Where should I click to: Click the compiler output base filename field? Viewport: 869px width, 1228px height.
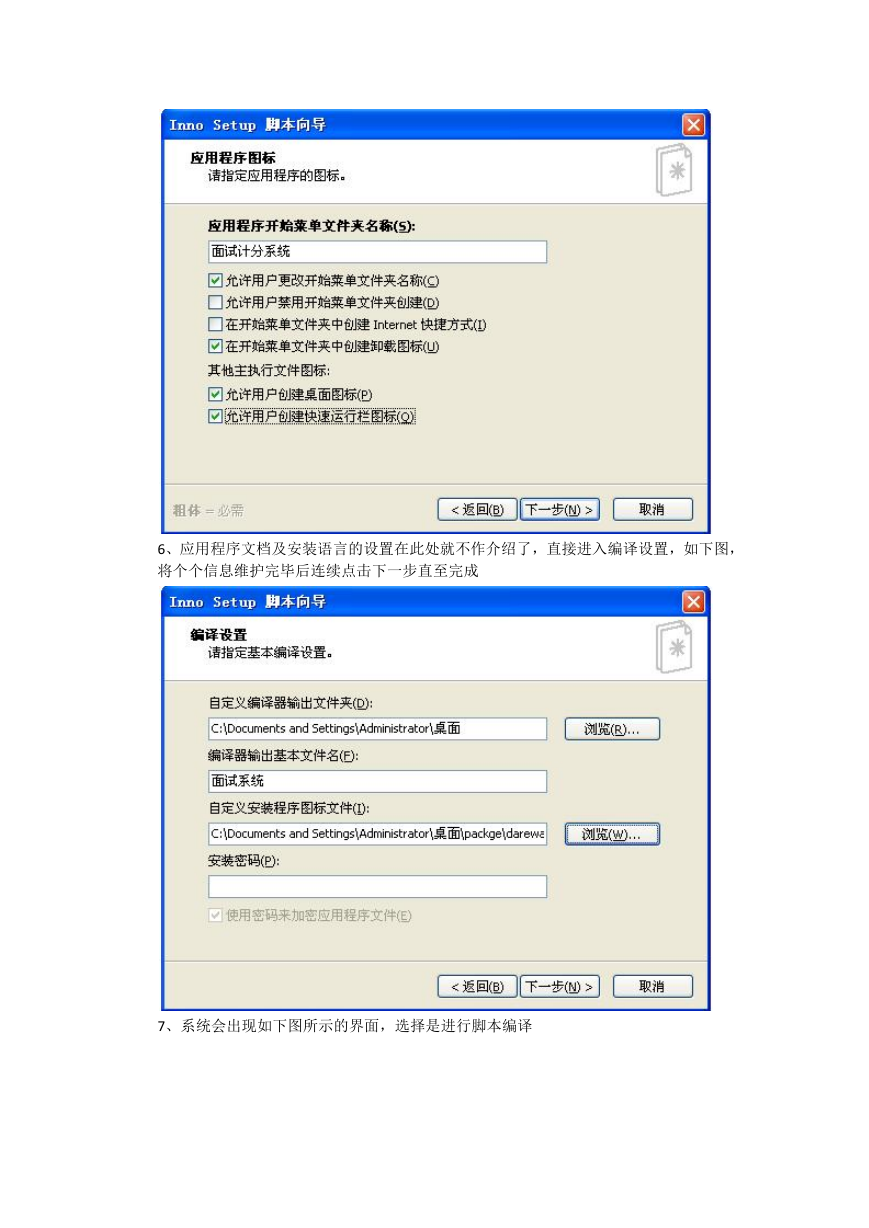(377, 781)
